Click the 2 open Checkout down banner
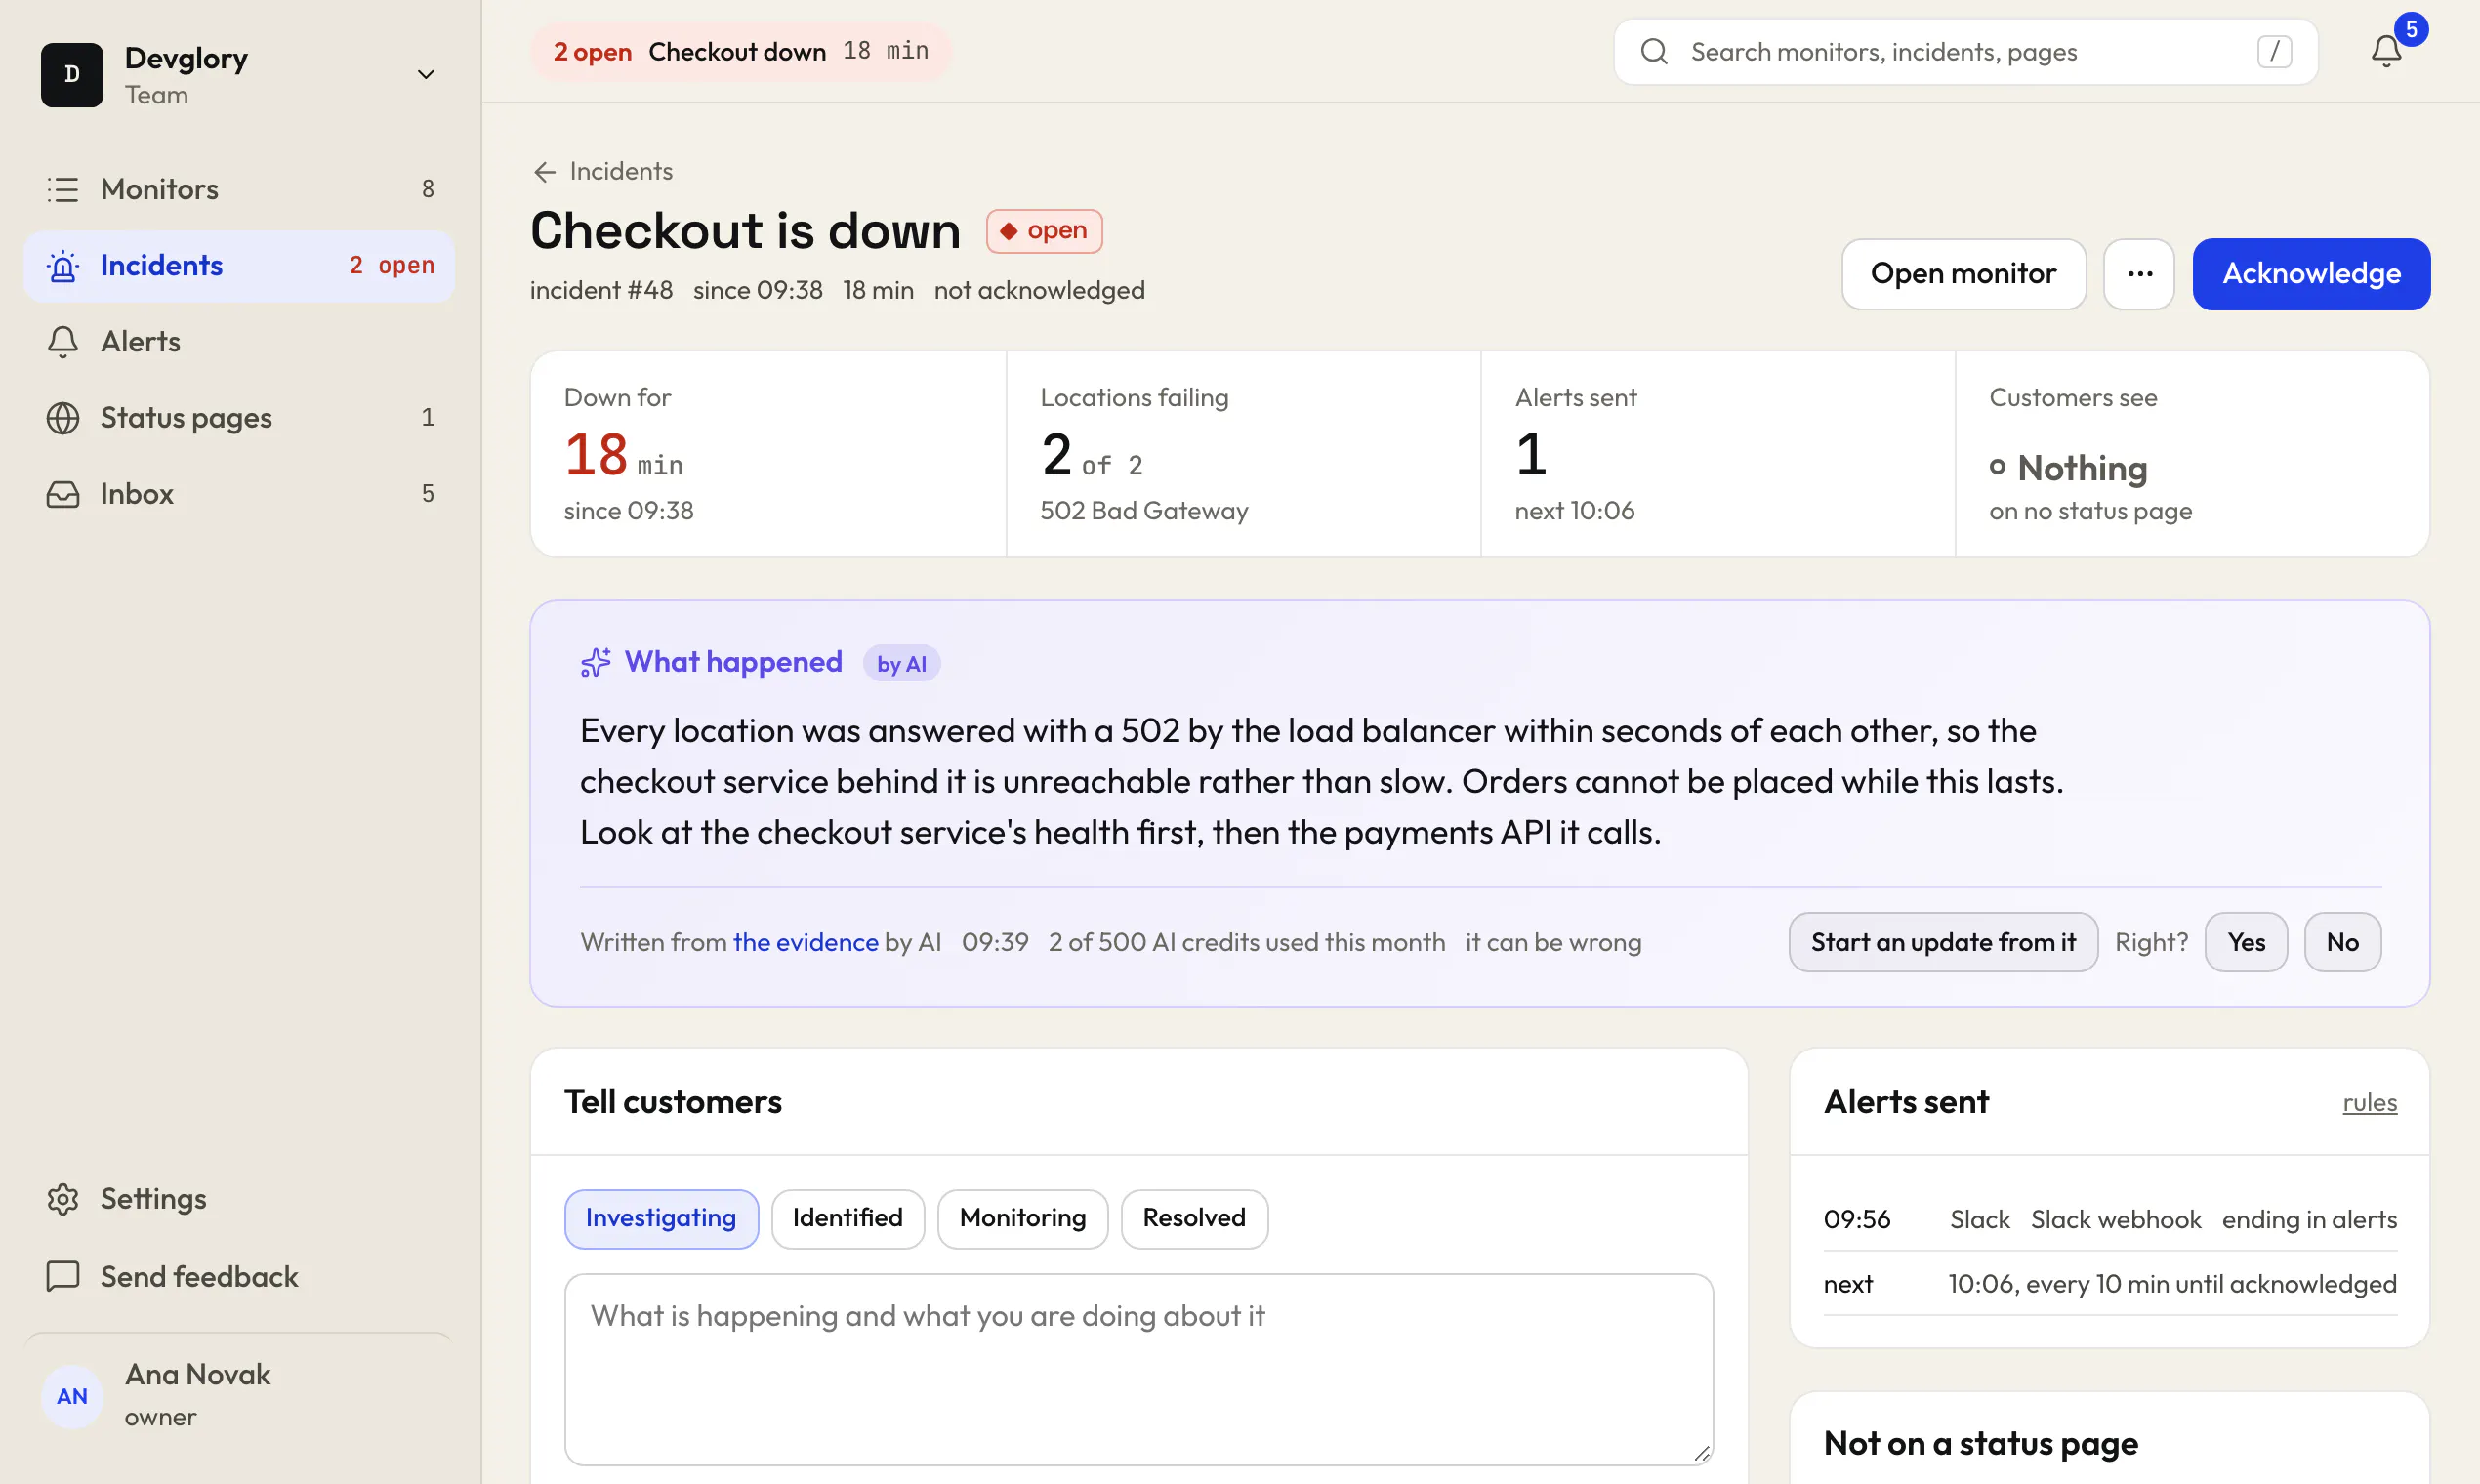This screenshot has width=2480, height=1484. [x=740, y=52]
